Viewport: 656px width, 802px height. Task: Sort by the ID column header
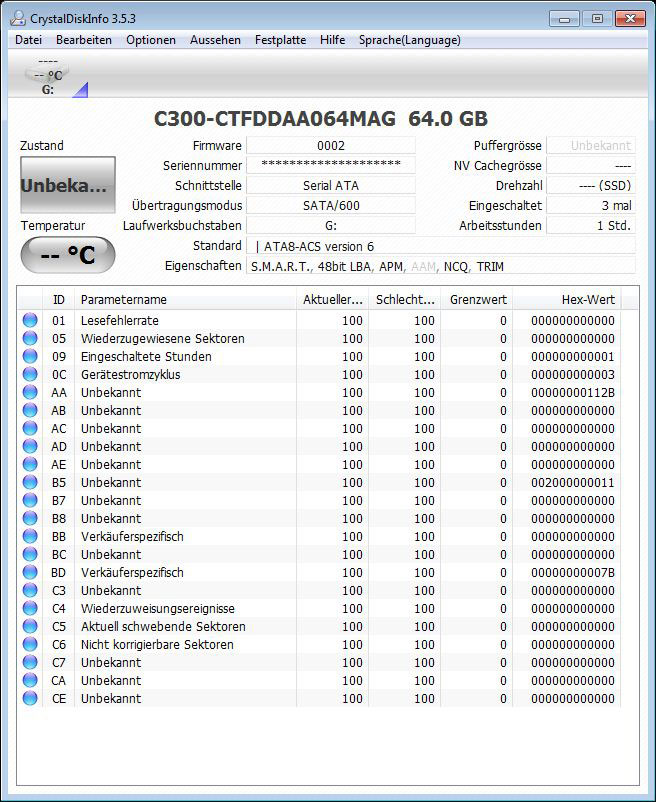pos(59,300)
